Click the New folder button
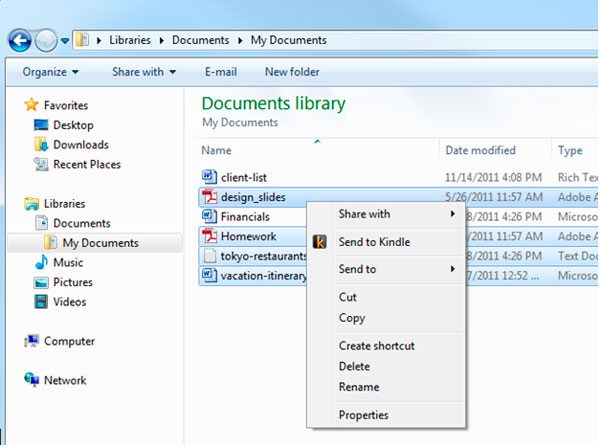 292,72
